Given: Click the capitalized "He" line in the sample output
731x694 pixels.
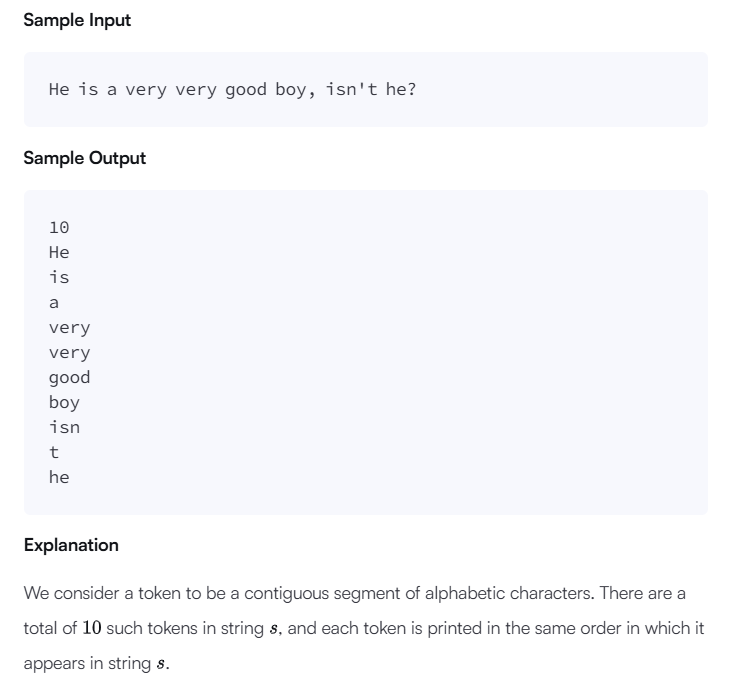Looking at the screenshot, I should (x=59, y=253).
